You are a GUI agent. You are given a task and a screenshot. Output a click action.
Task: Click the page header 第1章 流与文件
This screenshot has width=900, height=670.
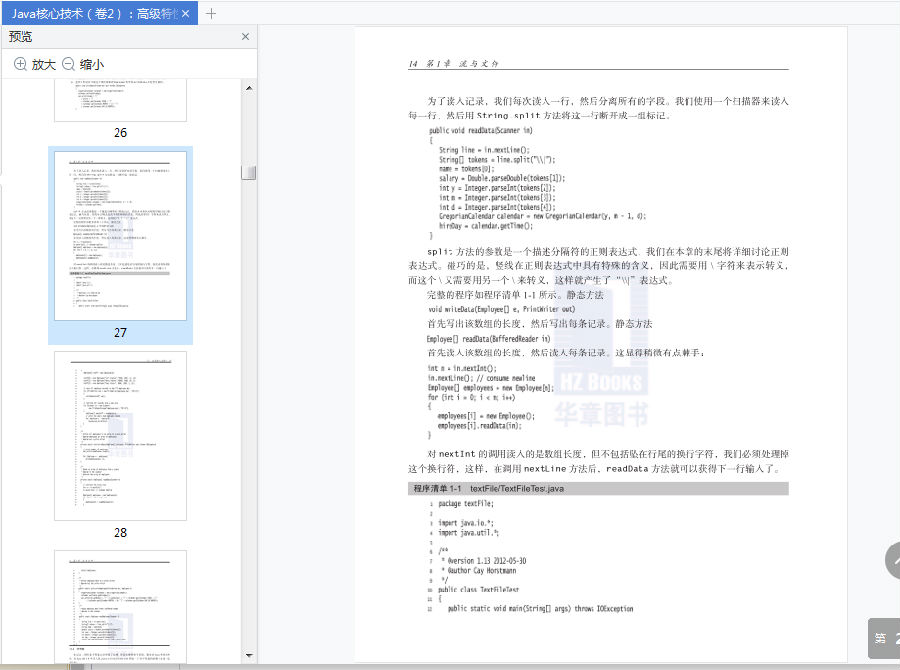[462, 63]
